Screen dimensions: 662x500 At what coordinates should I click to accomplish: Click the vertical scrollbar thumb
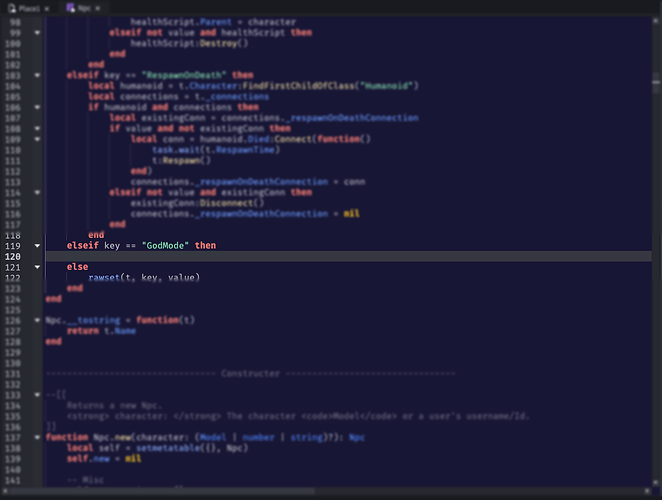point(656,81)
